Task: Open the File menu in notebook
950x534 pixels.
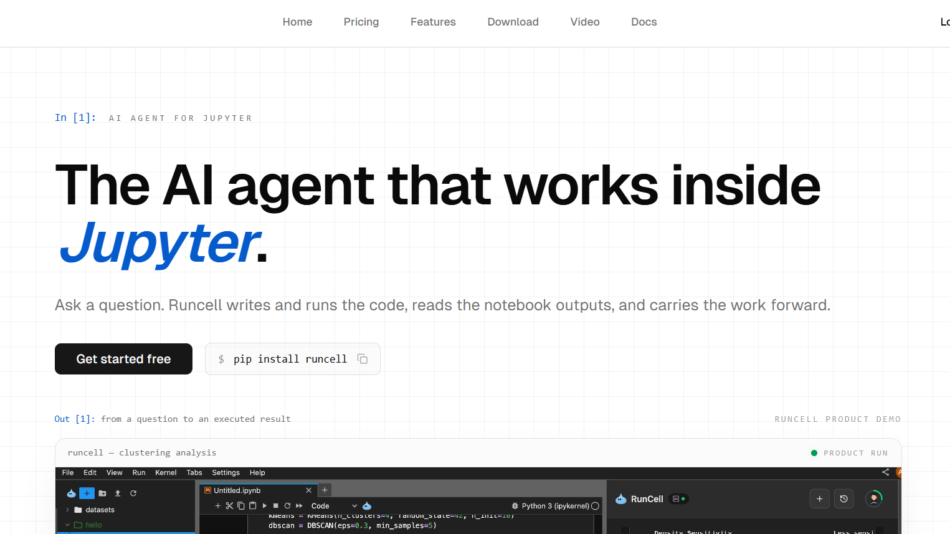Action: [x=68, y=472]
